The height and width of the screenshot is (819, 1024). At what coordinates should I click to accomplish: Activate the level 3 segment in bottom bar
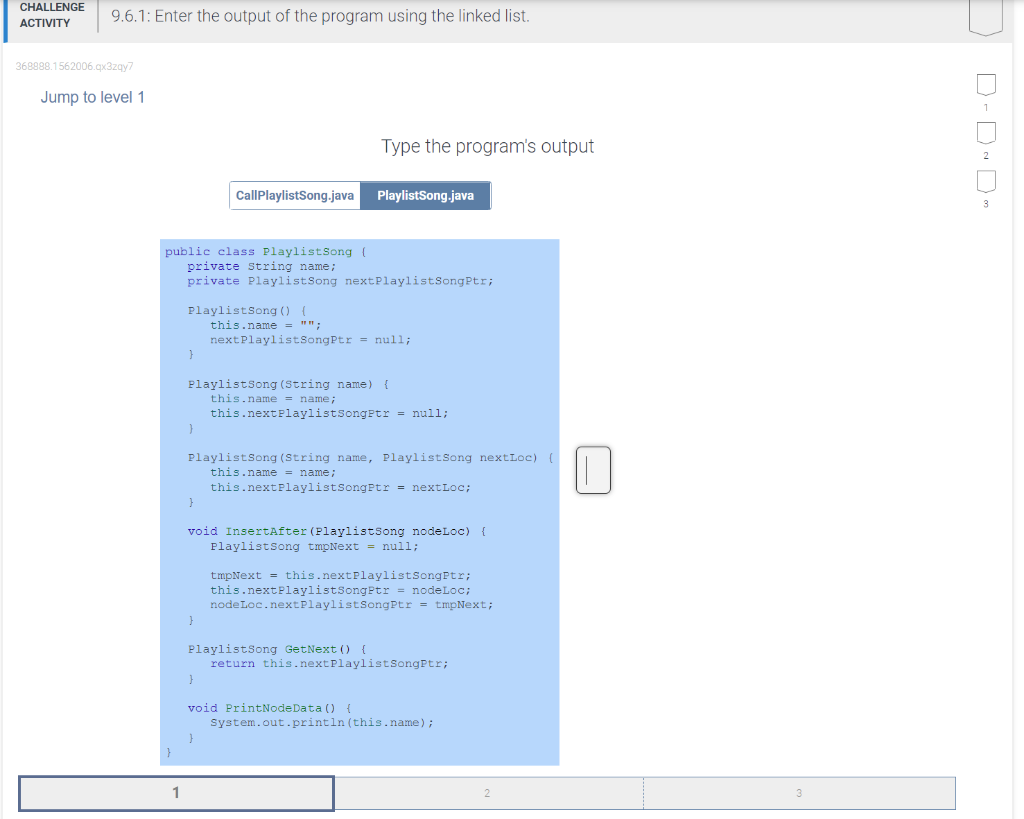coord(798,793)
